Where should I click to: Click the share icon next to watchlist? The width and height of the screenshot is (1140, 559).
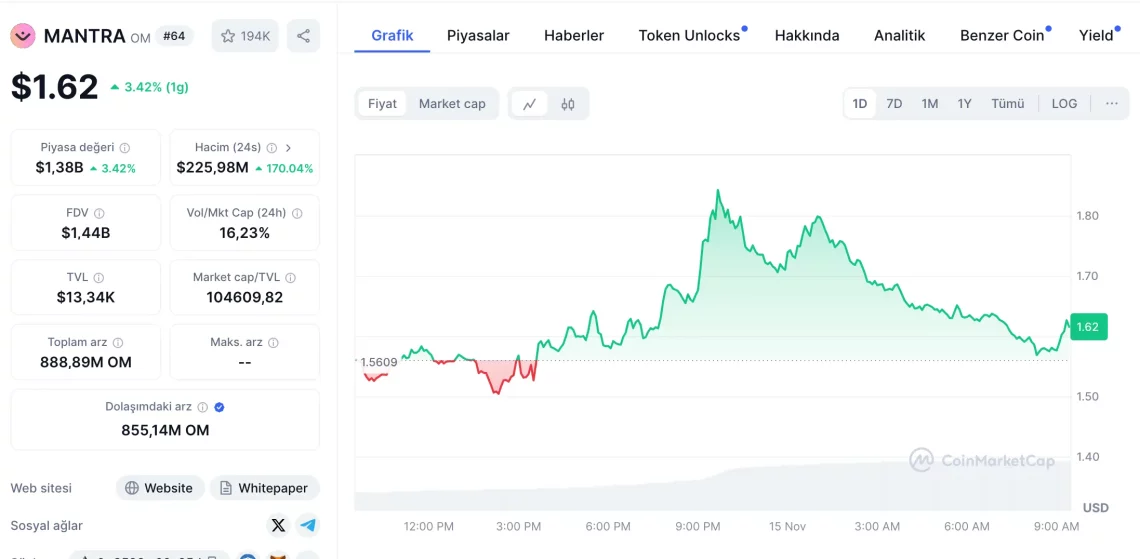pyautogui.click(x=303, y=36)
